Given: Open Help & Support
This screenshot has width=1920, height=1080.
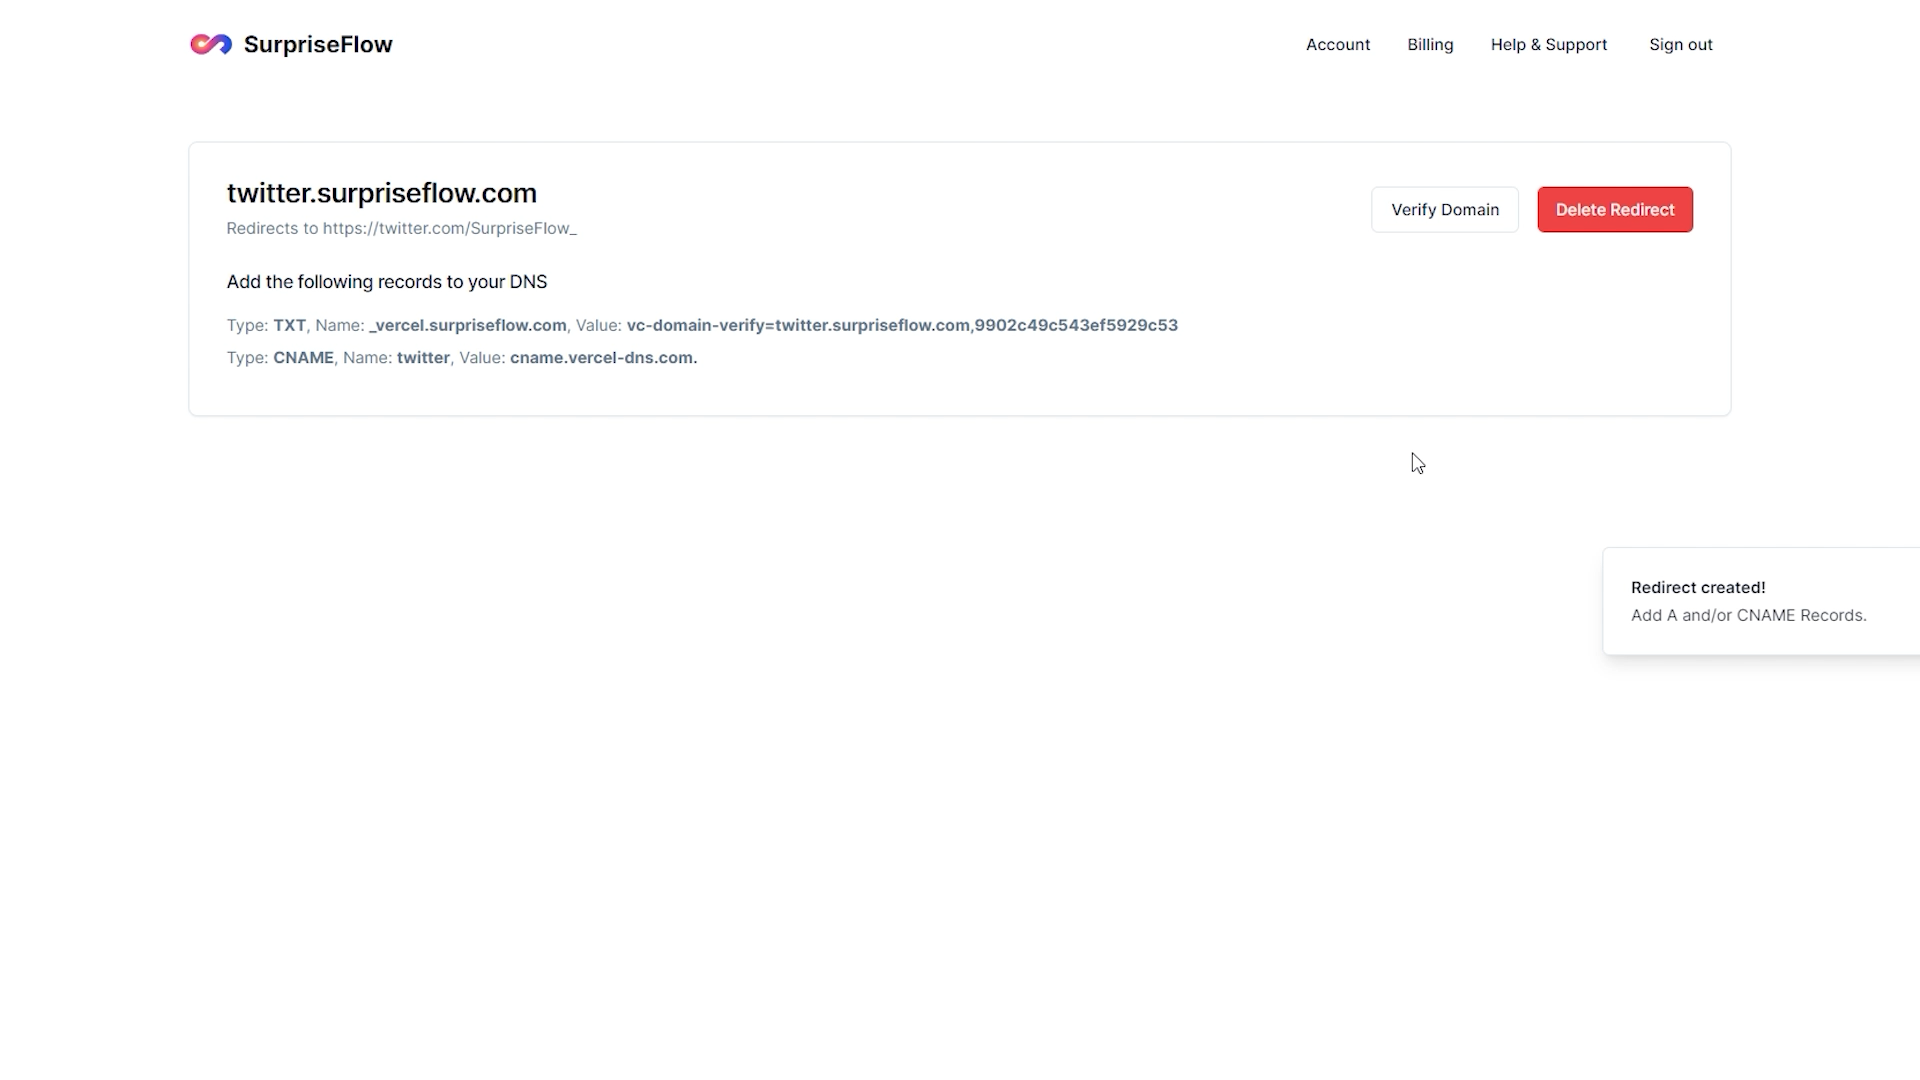Looking at the screenshot, I should click(1549, 44).
